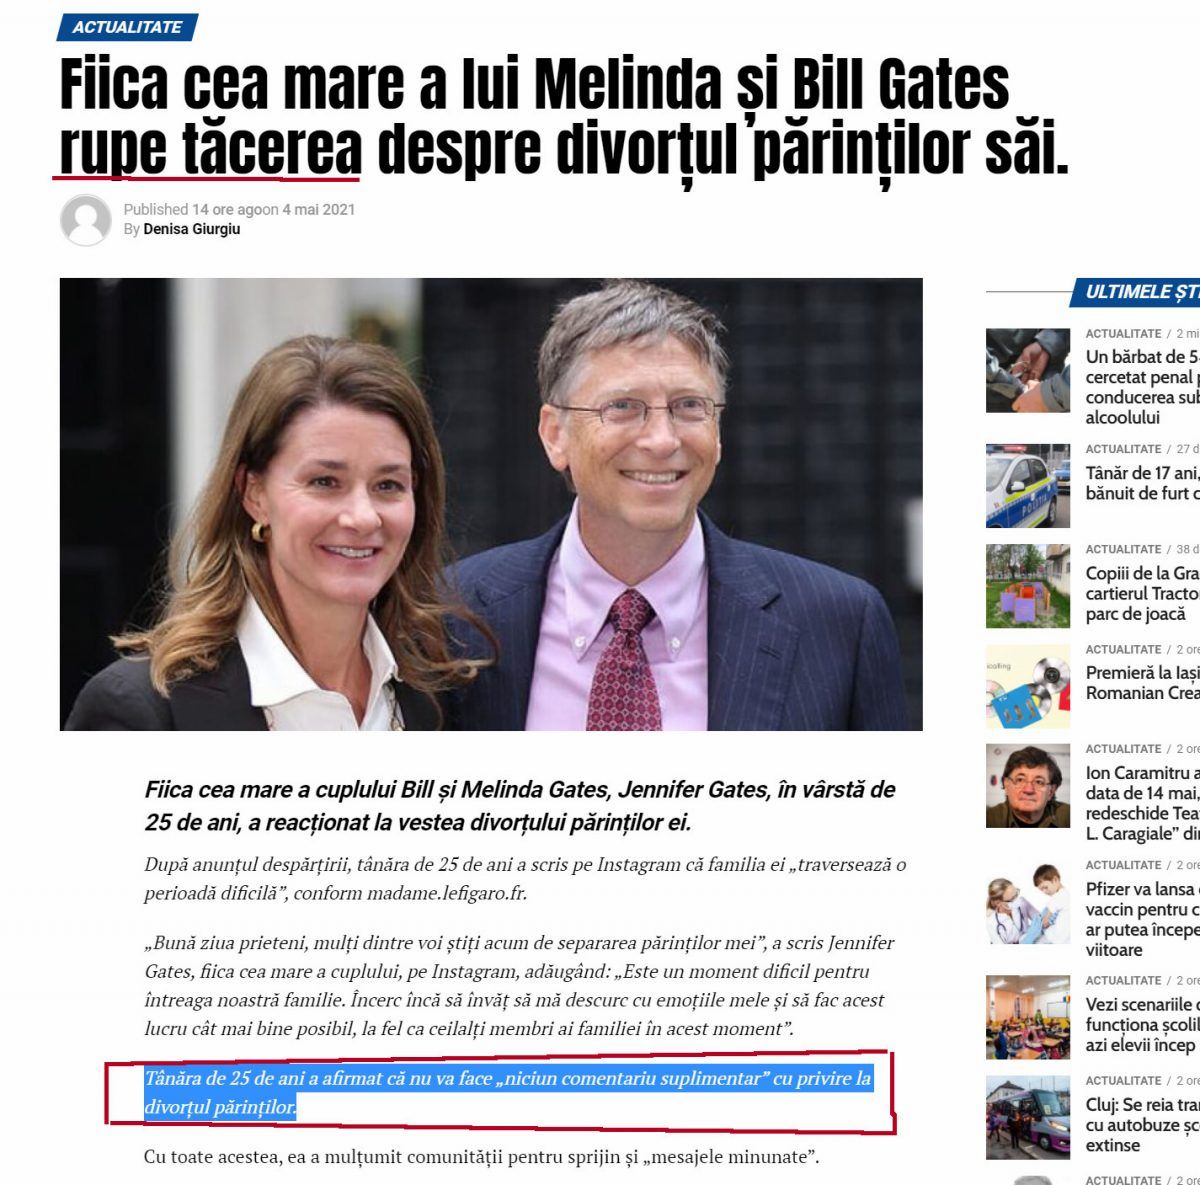Image resolution: width=1200 pixels, height=1185 pixels.
Task: Open the police car news thumbnail
Action: pyautogui.click(x=1028, y=486)
